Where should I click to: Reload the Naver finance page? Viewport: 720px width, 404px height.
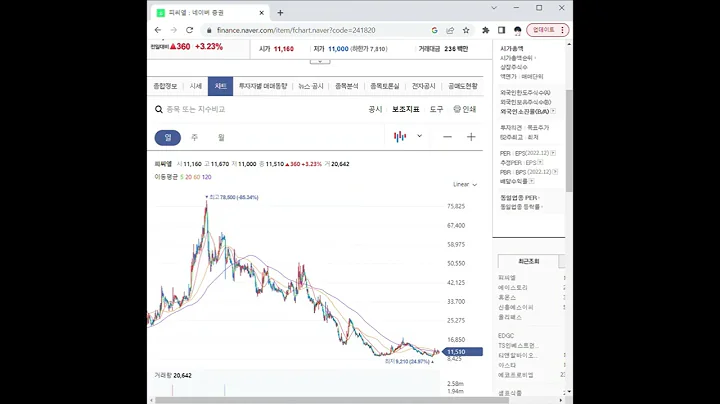189,30
